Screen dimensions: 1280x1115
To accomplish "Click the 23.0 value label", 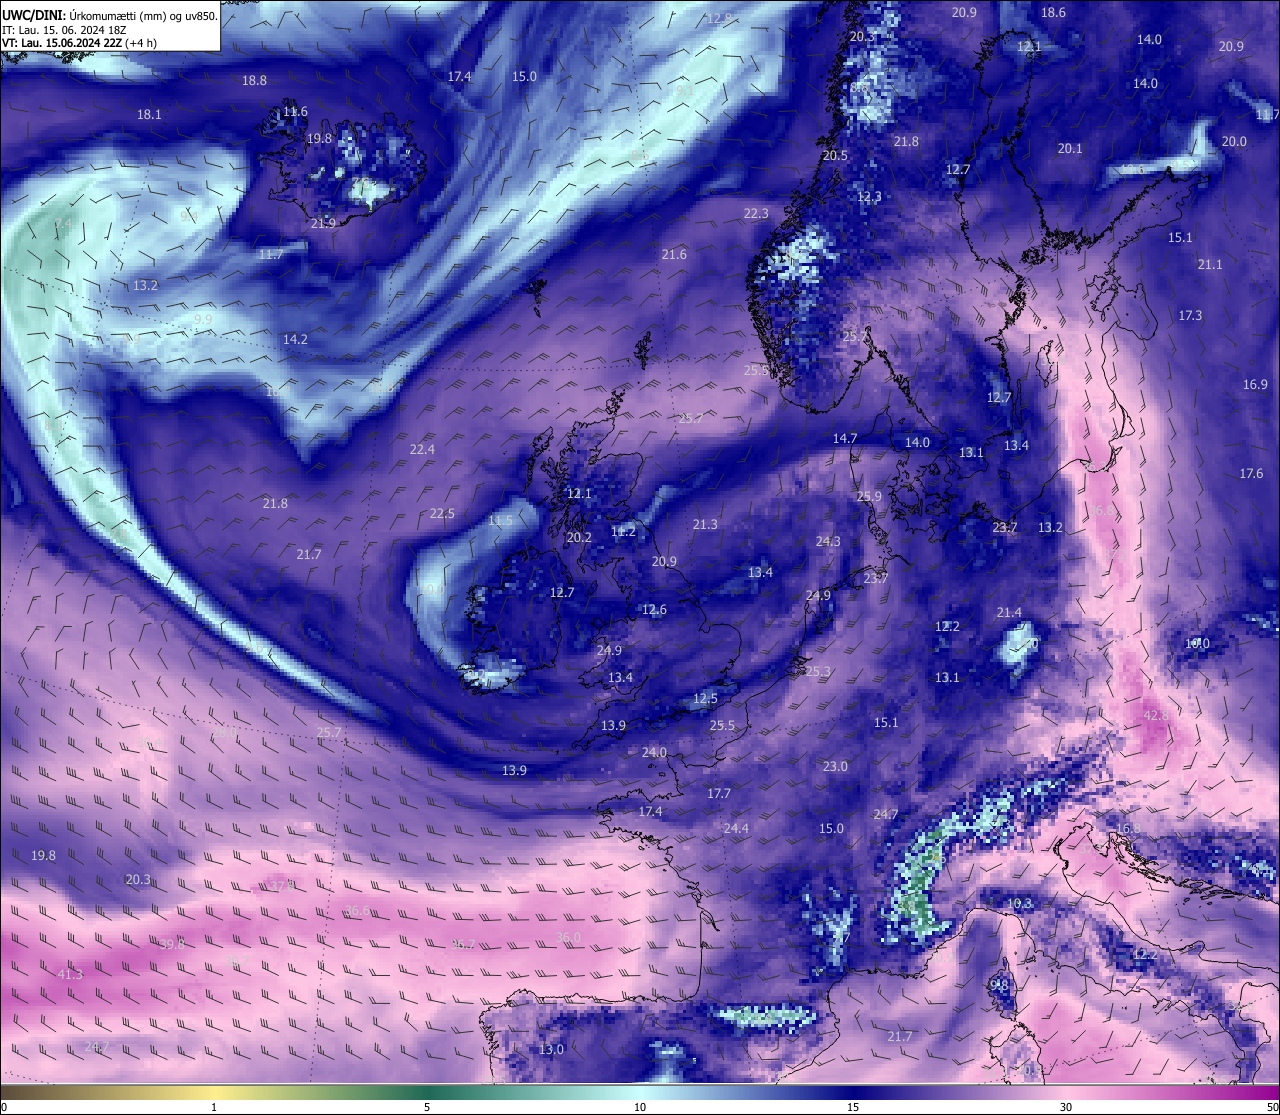I will (835, 766).
